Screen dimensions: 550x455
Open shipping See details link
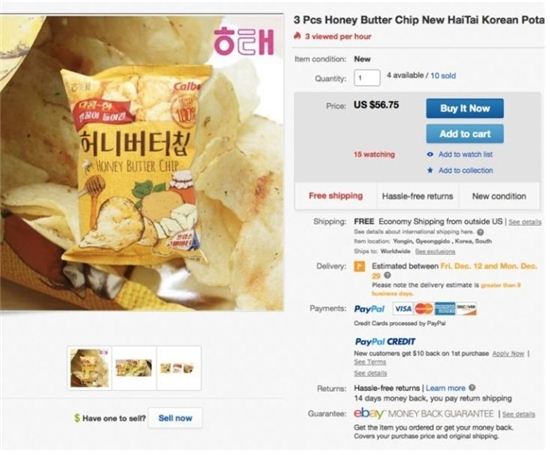525,222
